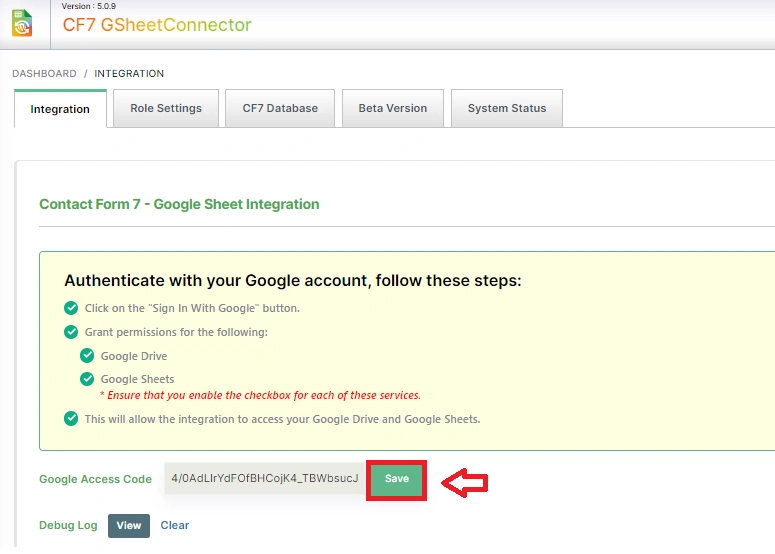Click the "Google Drive" permission text
The width and height of the screenshot is (775, 554).
tap(134, 356)
